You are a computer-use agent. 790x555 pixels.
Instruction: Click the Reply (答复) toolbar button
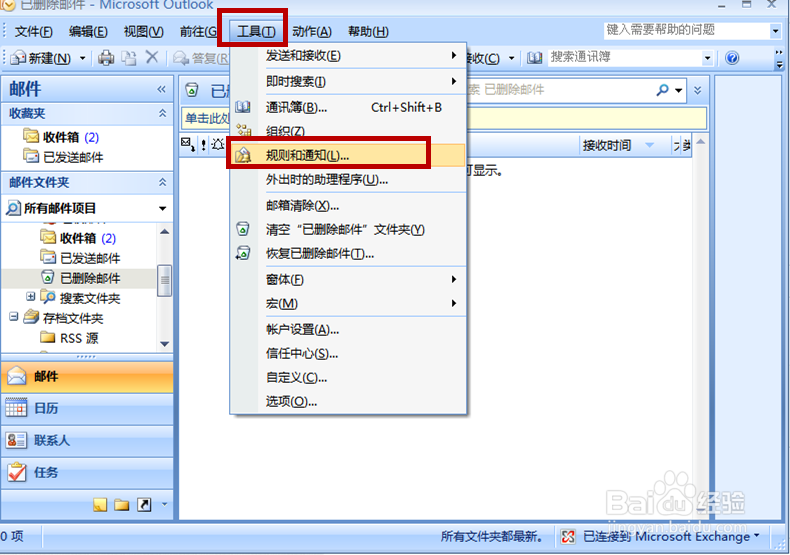[x=201, y=58]
